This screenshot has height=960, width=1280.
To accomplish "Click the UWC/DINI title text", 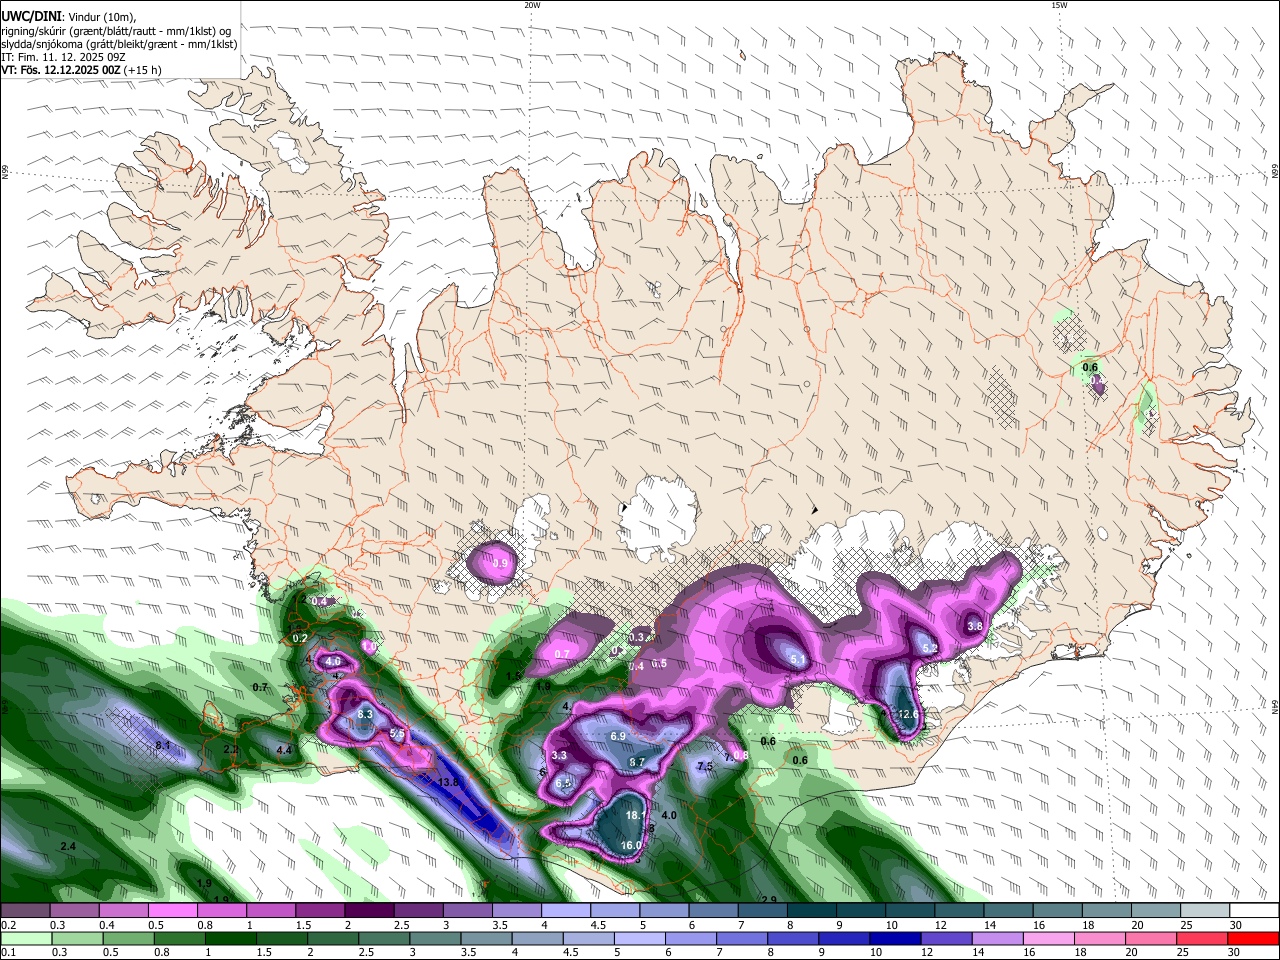I will [x=31, y=16].
